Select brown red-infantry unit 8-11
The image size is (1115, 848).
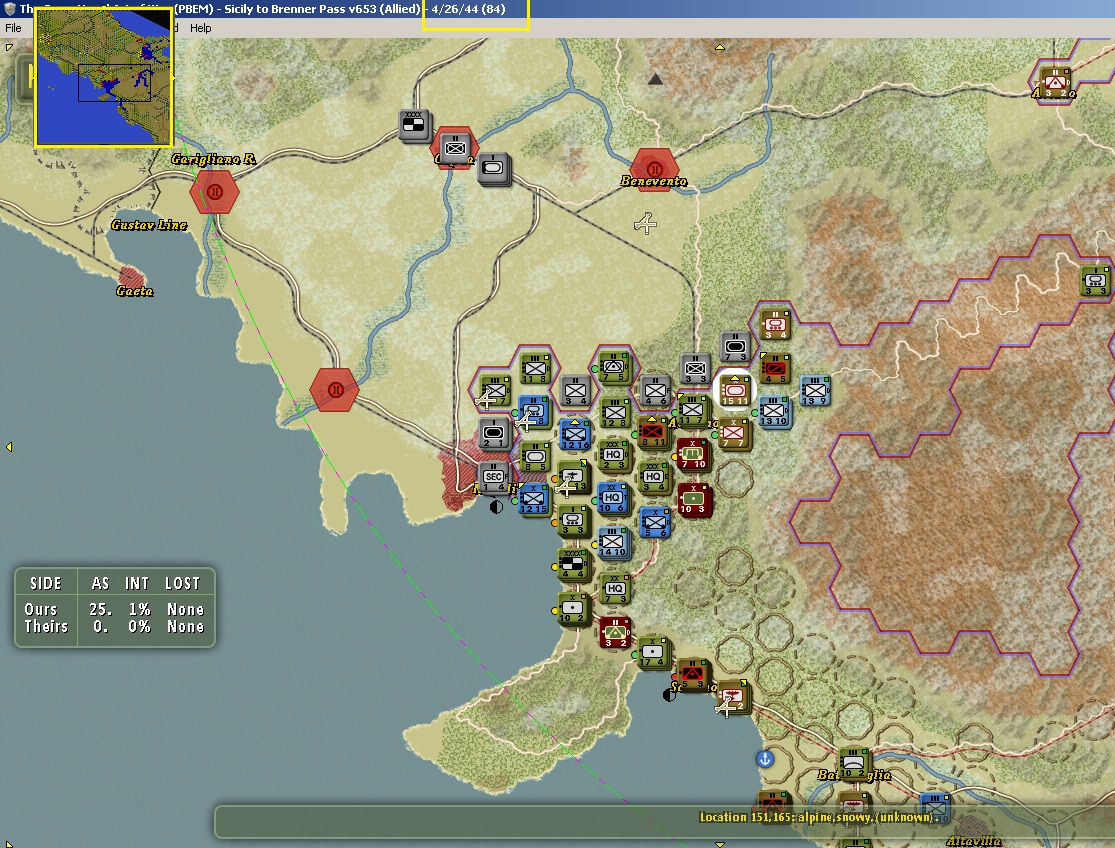pyautogui.click(x=653, y=432)
